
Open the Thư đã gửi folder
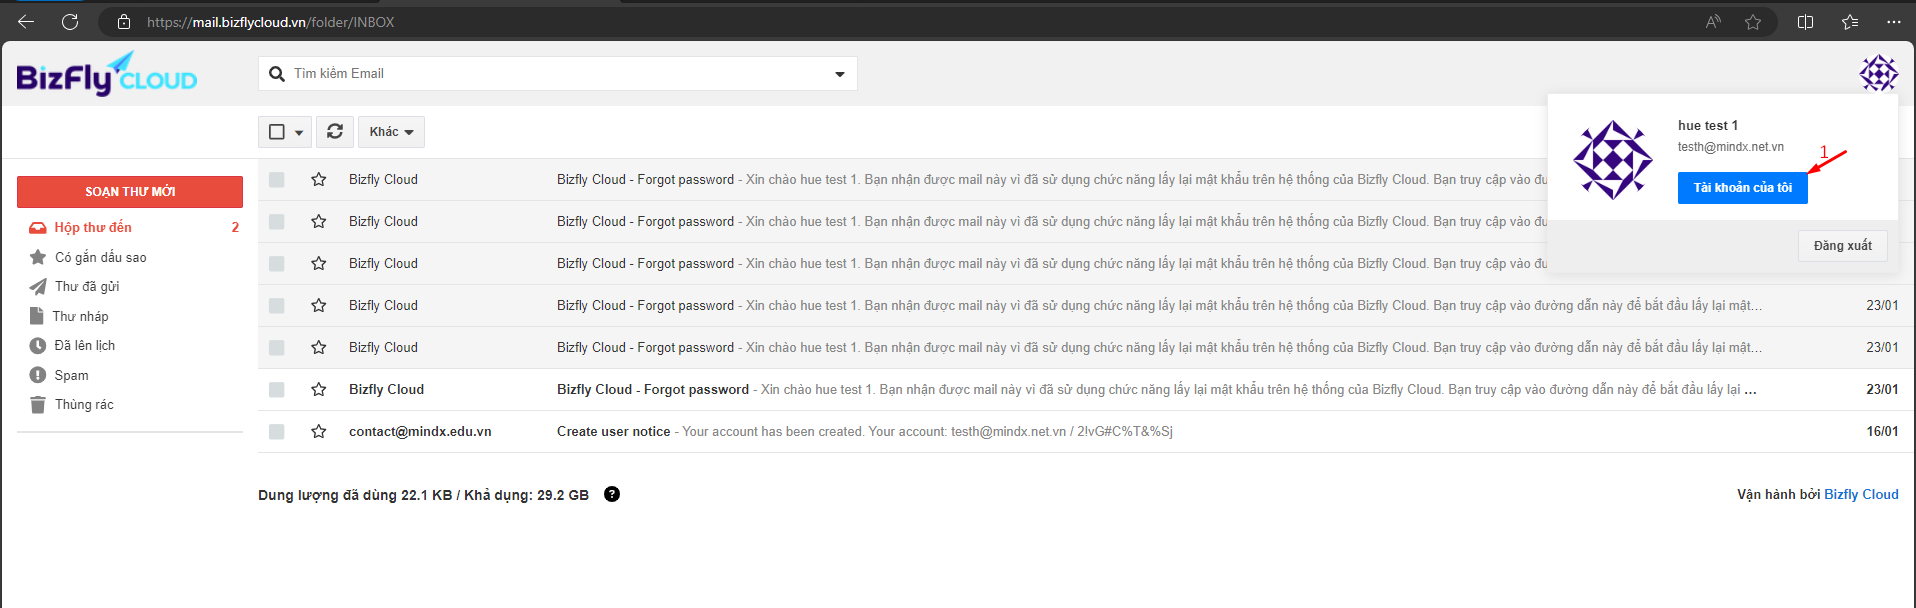pyautogui.click(x=87, y=287)
